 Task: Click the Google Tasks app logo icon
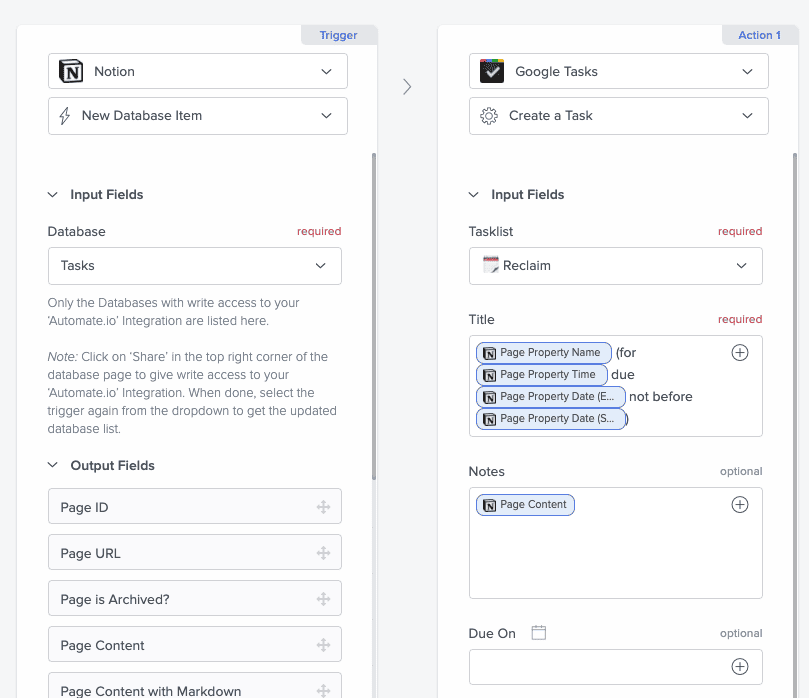tap(492, 71)
